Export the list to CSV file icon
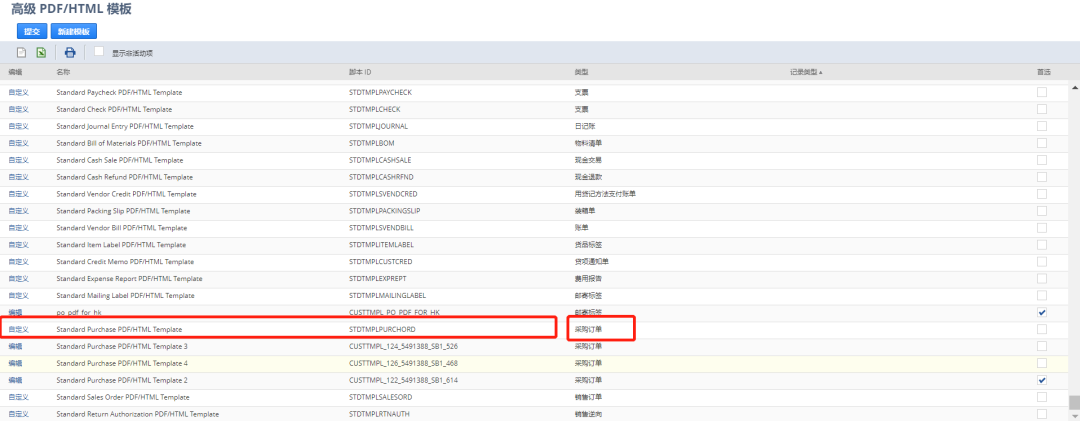 pyautogui.click(x=21, y=52)
